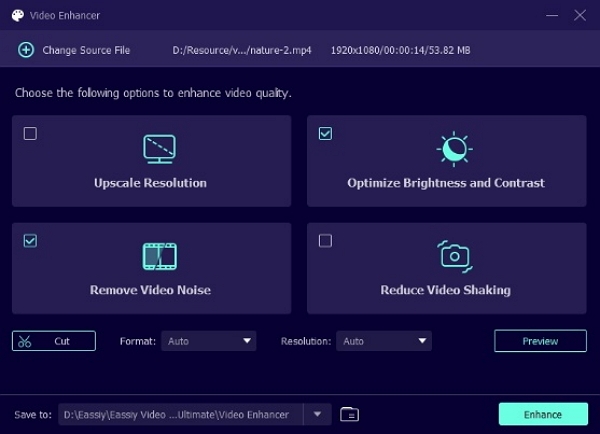Image resolution: width=600 pixels, height=434 pixels.
Task: Tick the Reduce Video Shaking checkbox
Action: click(x=325, y=240)
